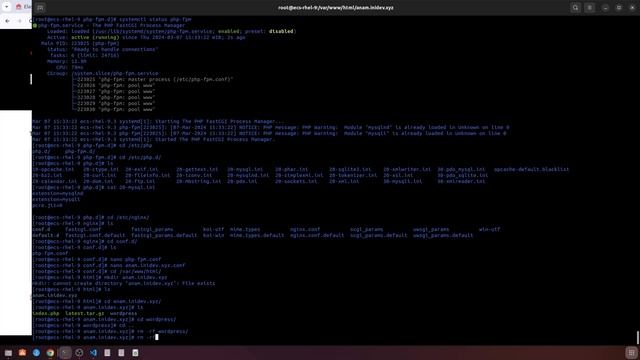
Task: Open the first document icon in taskbar
Action: tap(107, 353)
